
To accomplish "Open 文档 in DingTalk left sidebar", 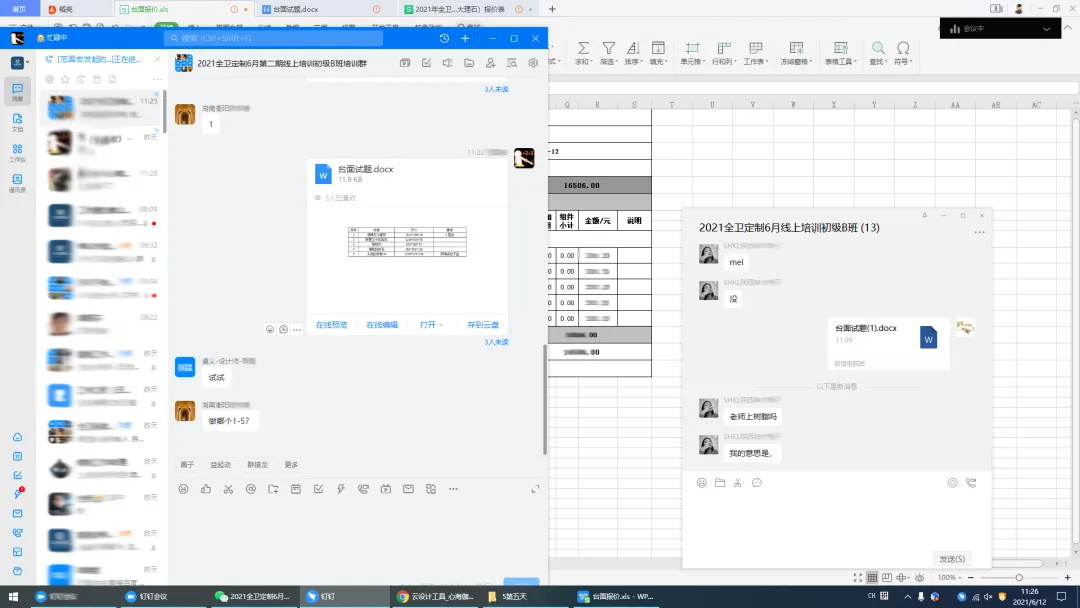I will pyautogui.click(x=17, y=121).
